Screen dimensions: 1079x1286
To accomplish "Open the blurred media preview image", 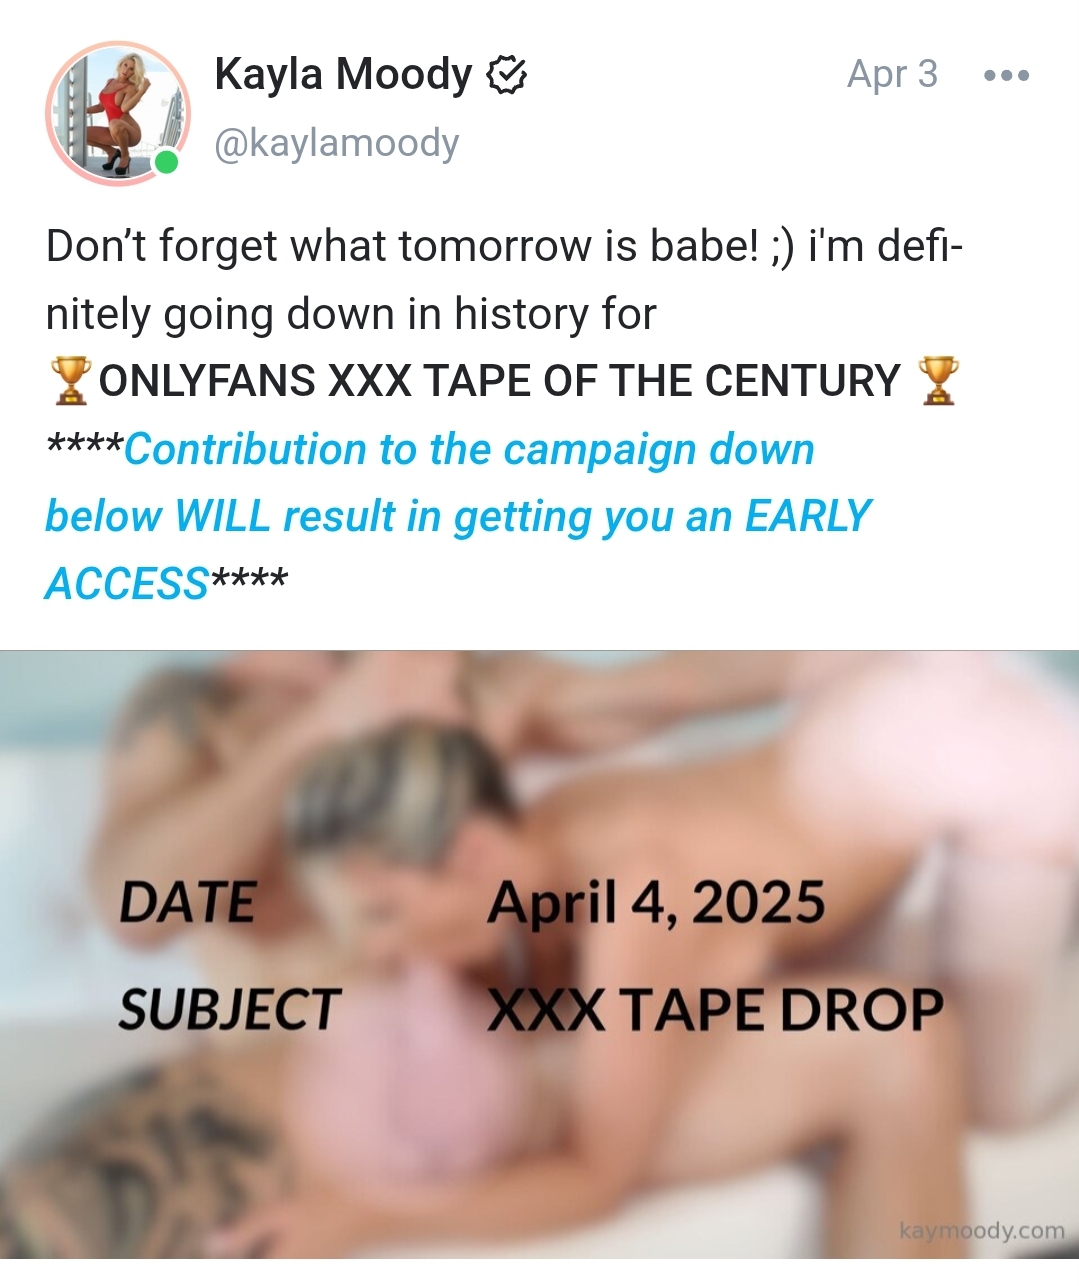I will [x=539, y=955].
